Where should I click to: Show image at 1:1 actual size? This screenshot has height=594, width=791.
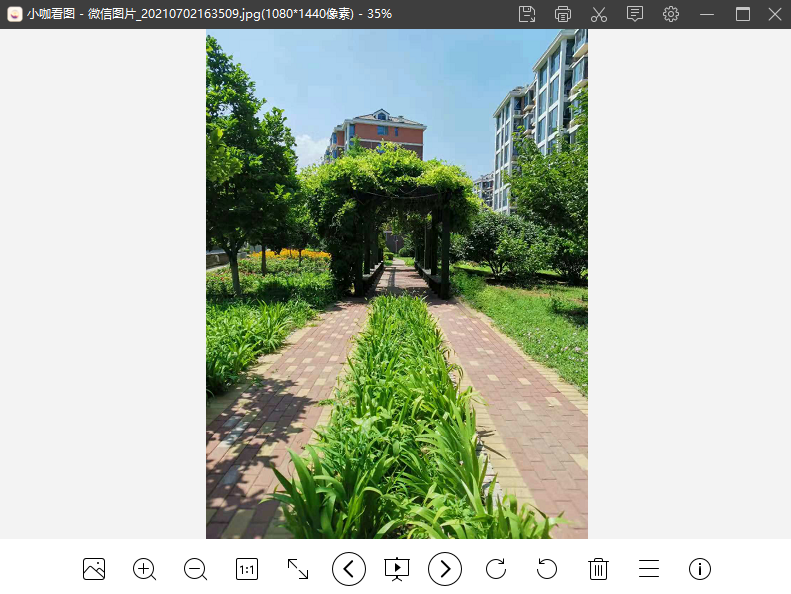[247, 569]
